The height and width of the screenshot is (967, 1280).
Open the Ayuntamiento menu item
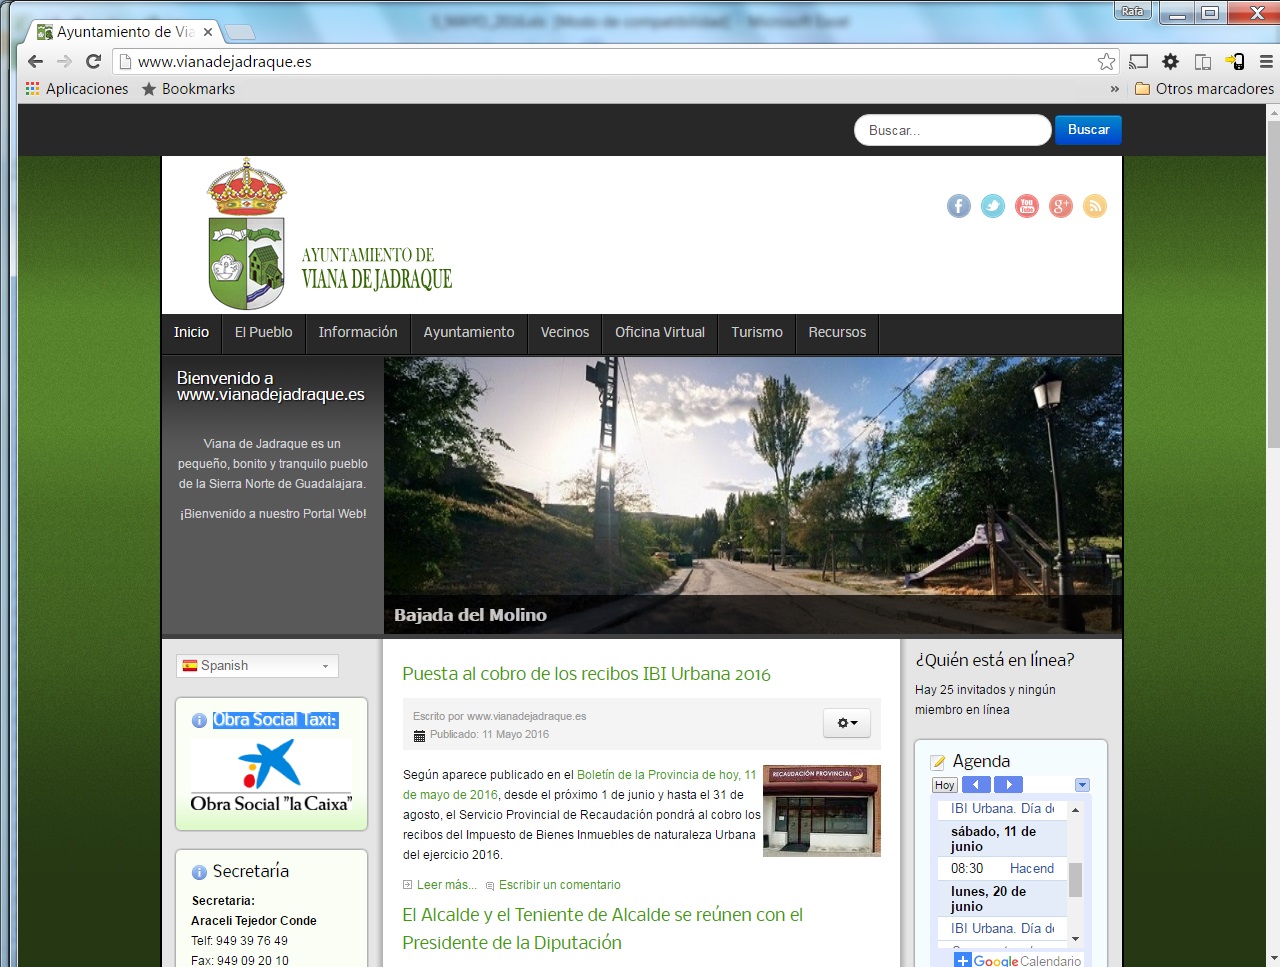click(x=468, y=333)
